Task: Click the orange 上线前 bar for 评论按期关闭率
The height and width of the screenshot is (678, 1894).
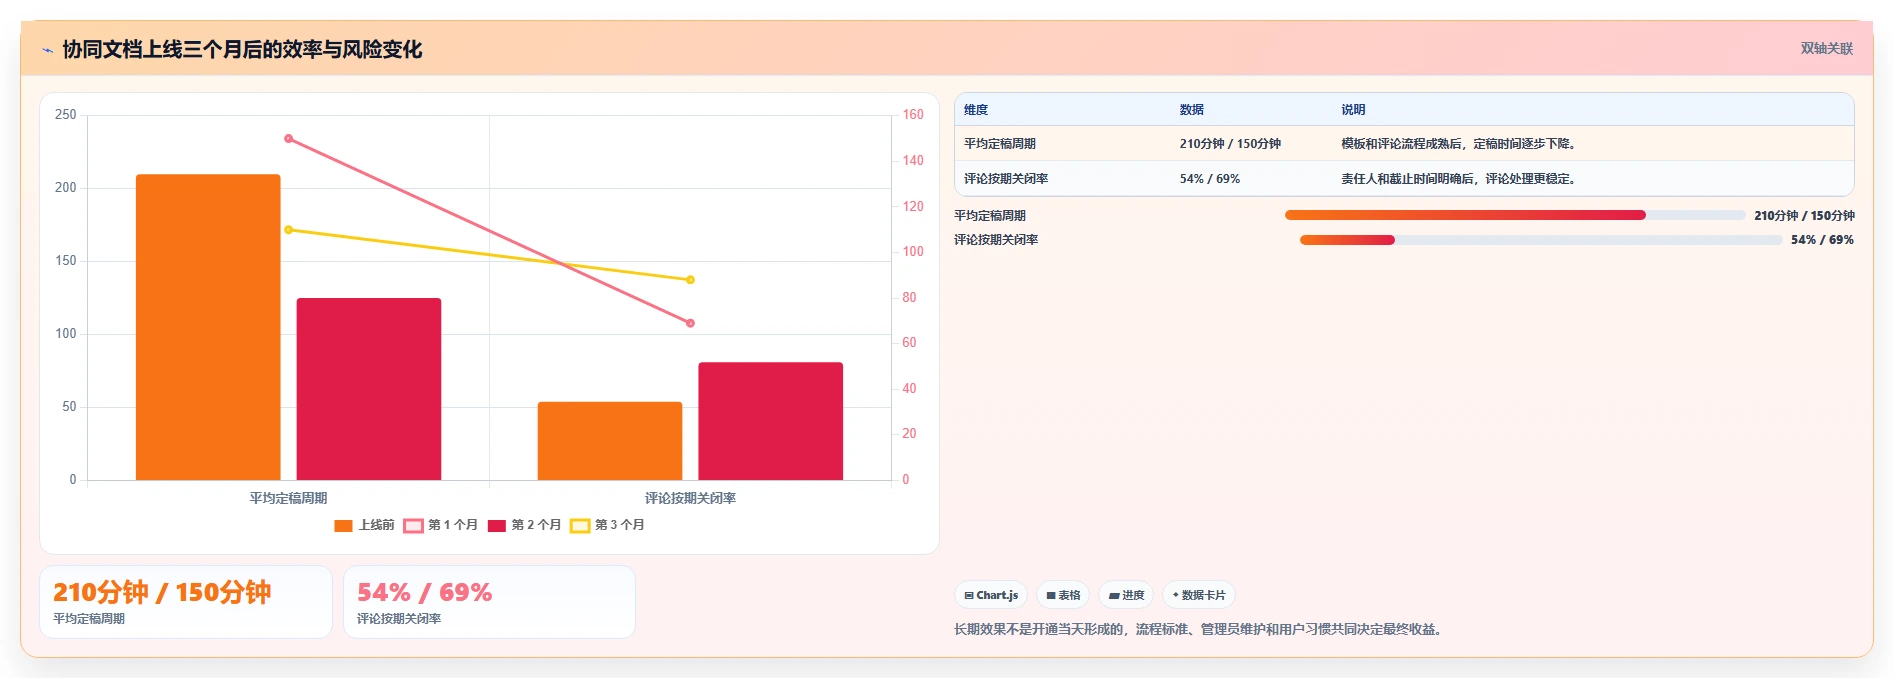Action: (610, 441)
